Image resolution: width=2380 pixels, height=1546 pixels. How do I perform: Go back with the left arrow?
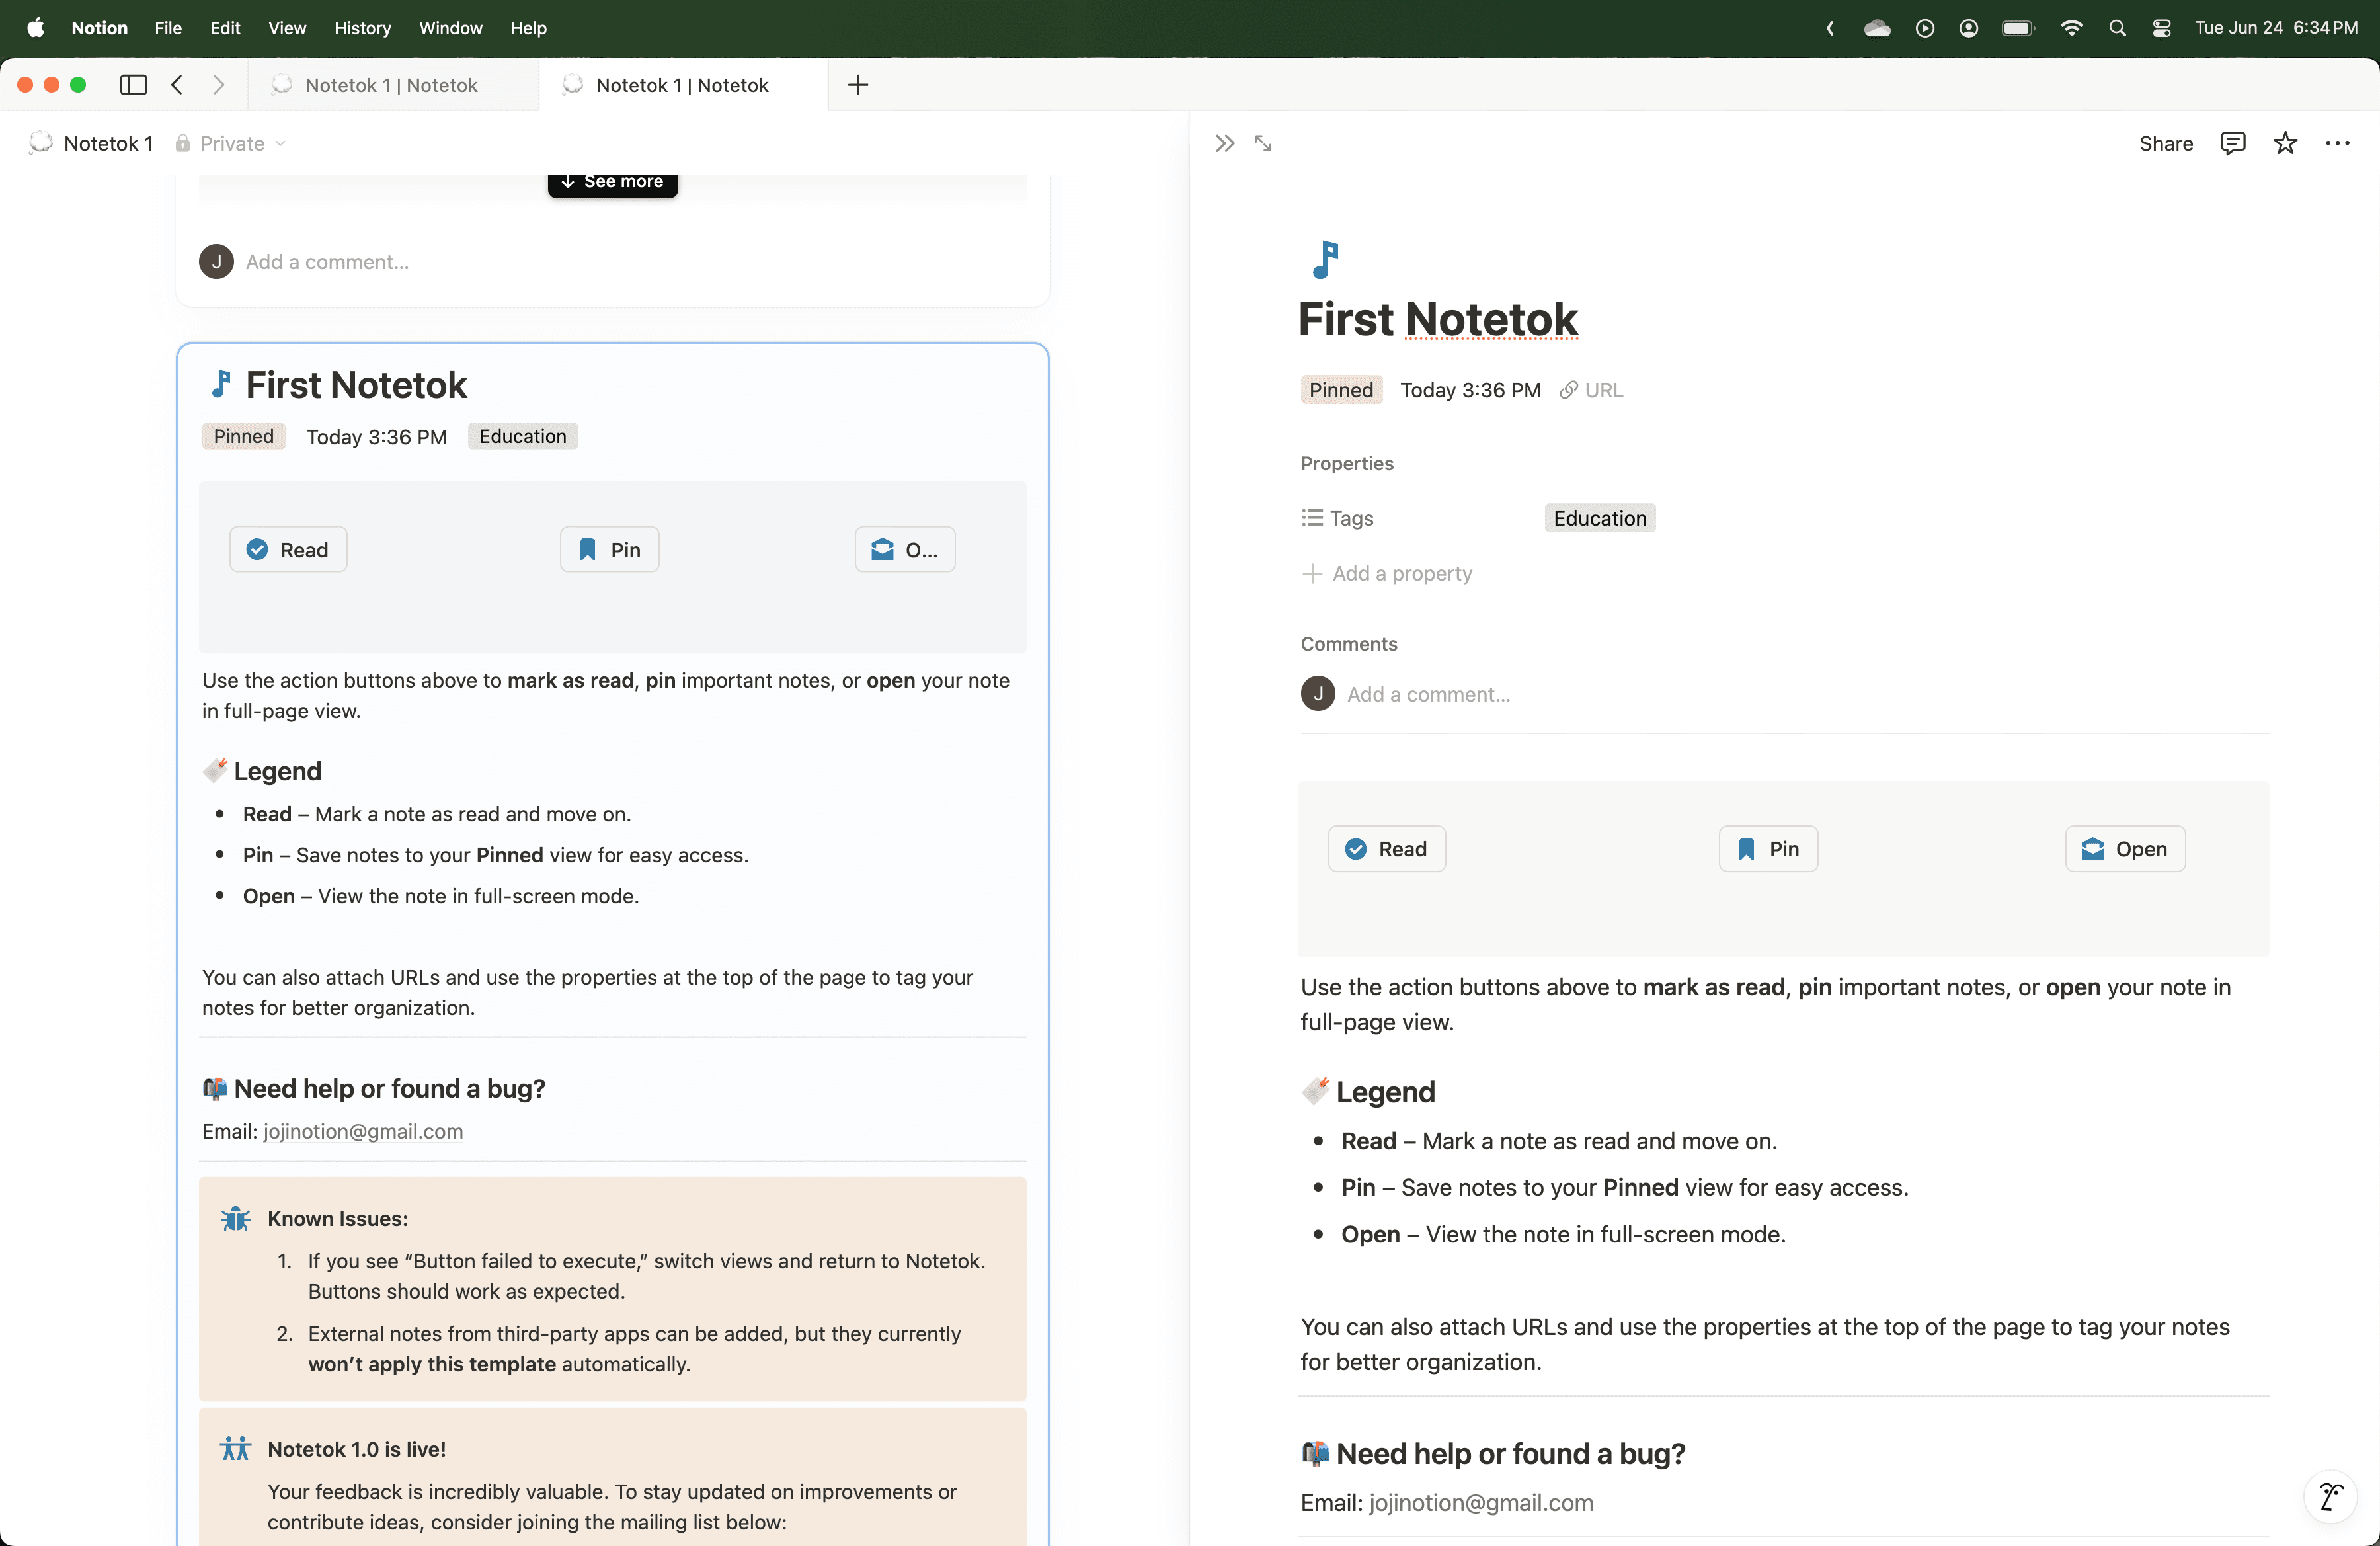[177, 85]
